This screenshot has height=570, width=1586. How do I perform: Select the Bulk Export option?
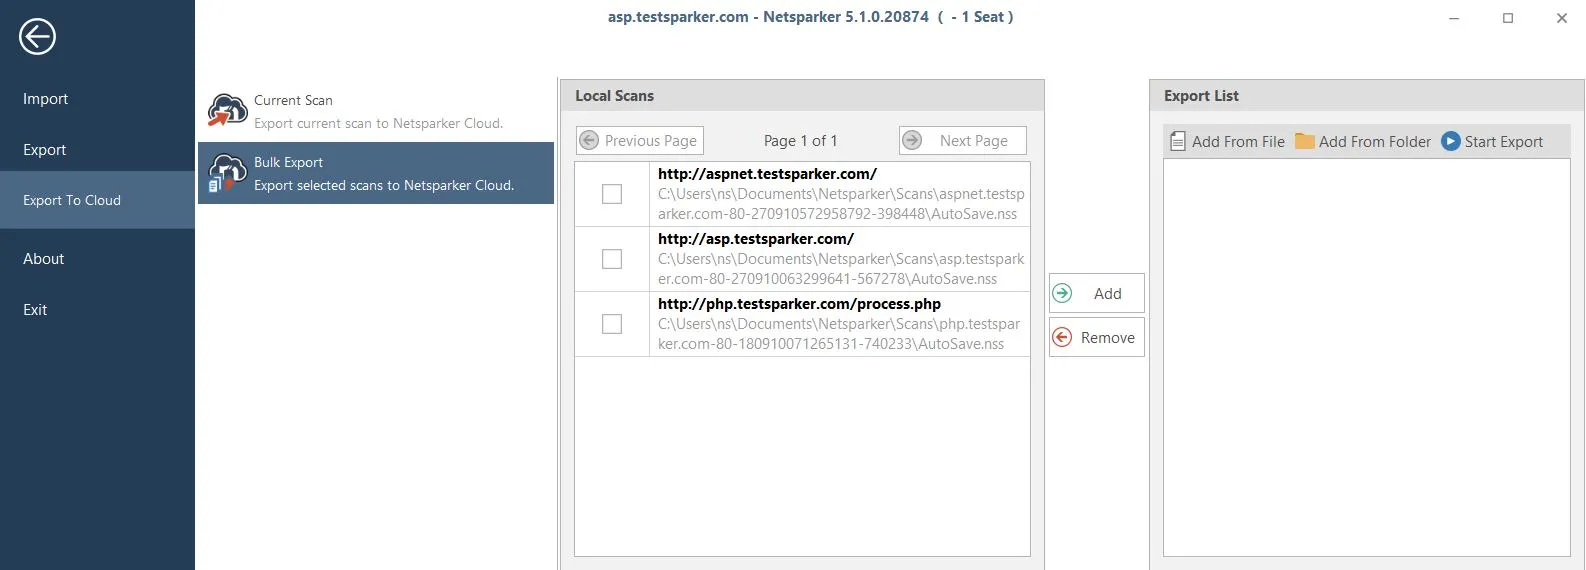376,173
